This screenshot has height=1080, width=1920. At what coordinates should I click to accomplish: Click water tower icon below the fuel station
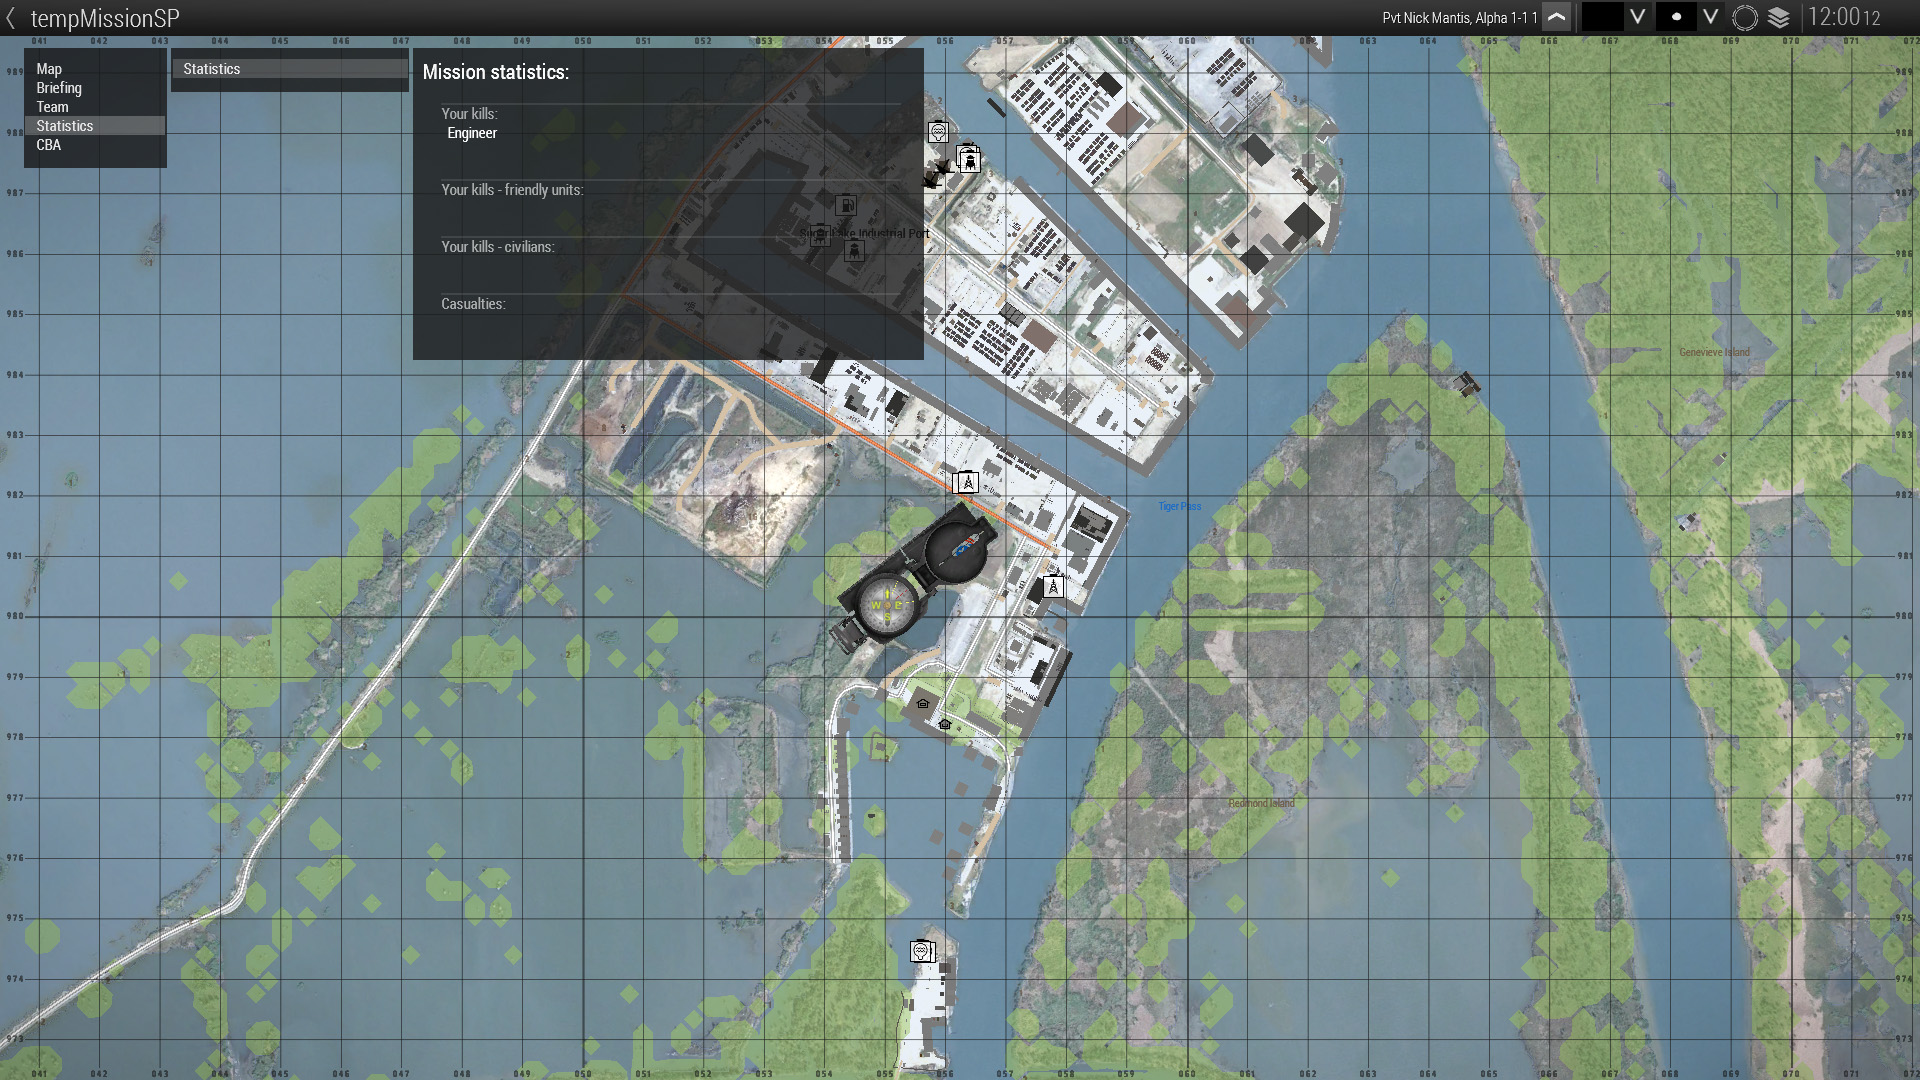point(853,251)
